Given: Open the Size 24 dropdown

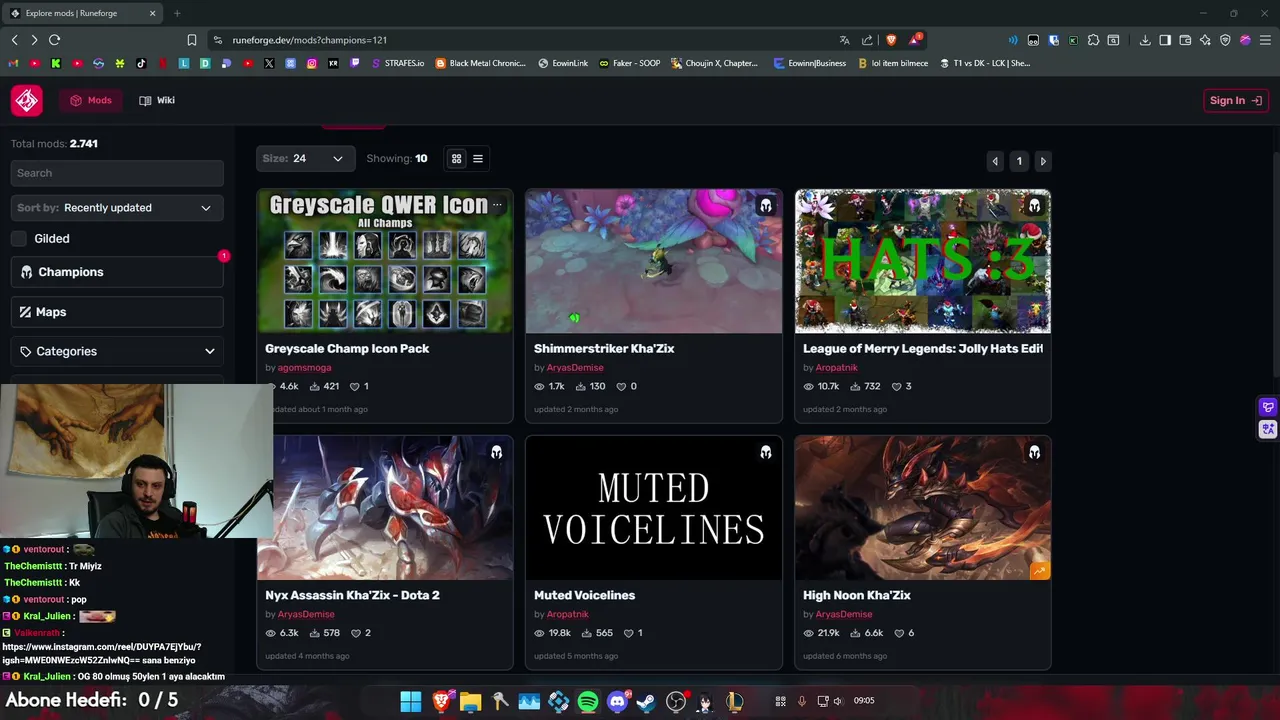Looking at the screenshot, I should [305, 158].
